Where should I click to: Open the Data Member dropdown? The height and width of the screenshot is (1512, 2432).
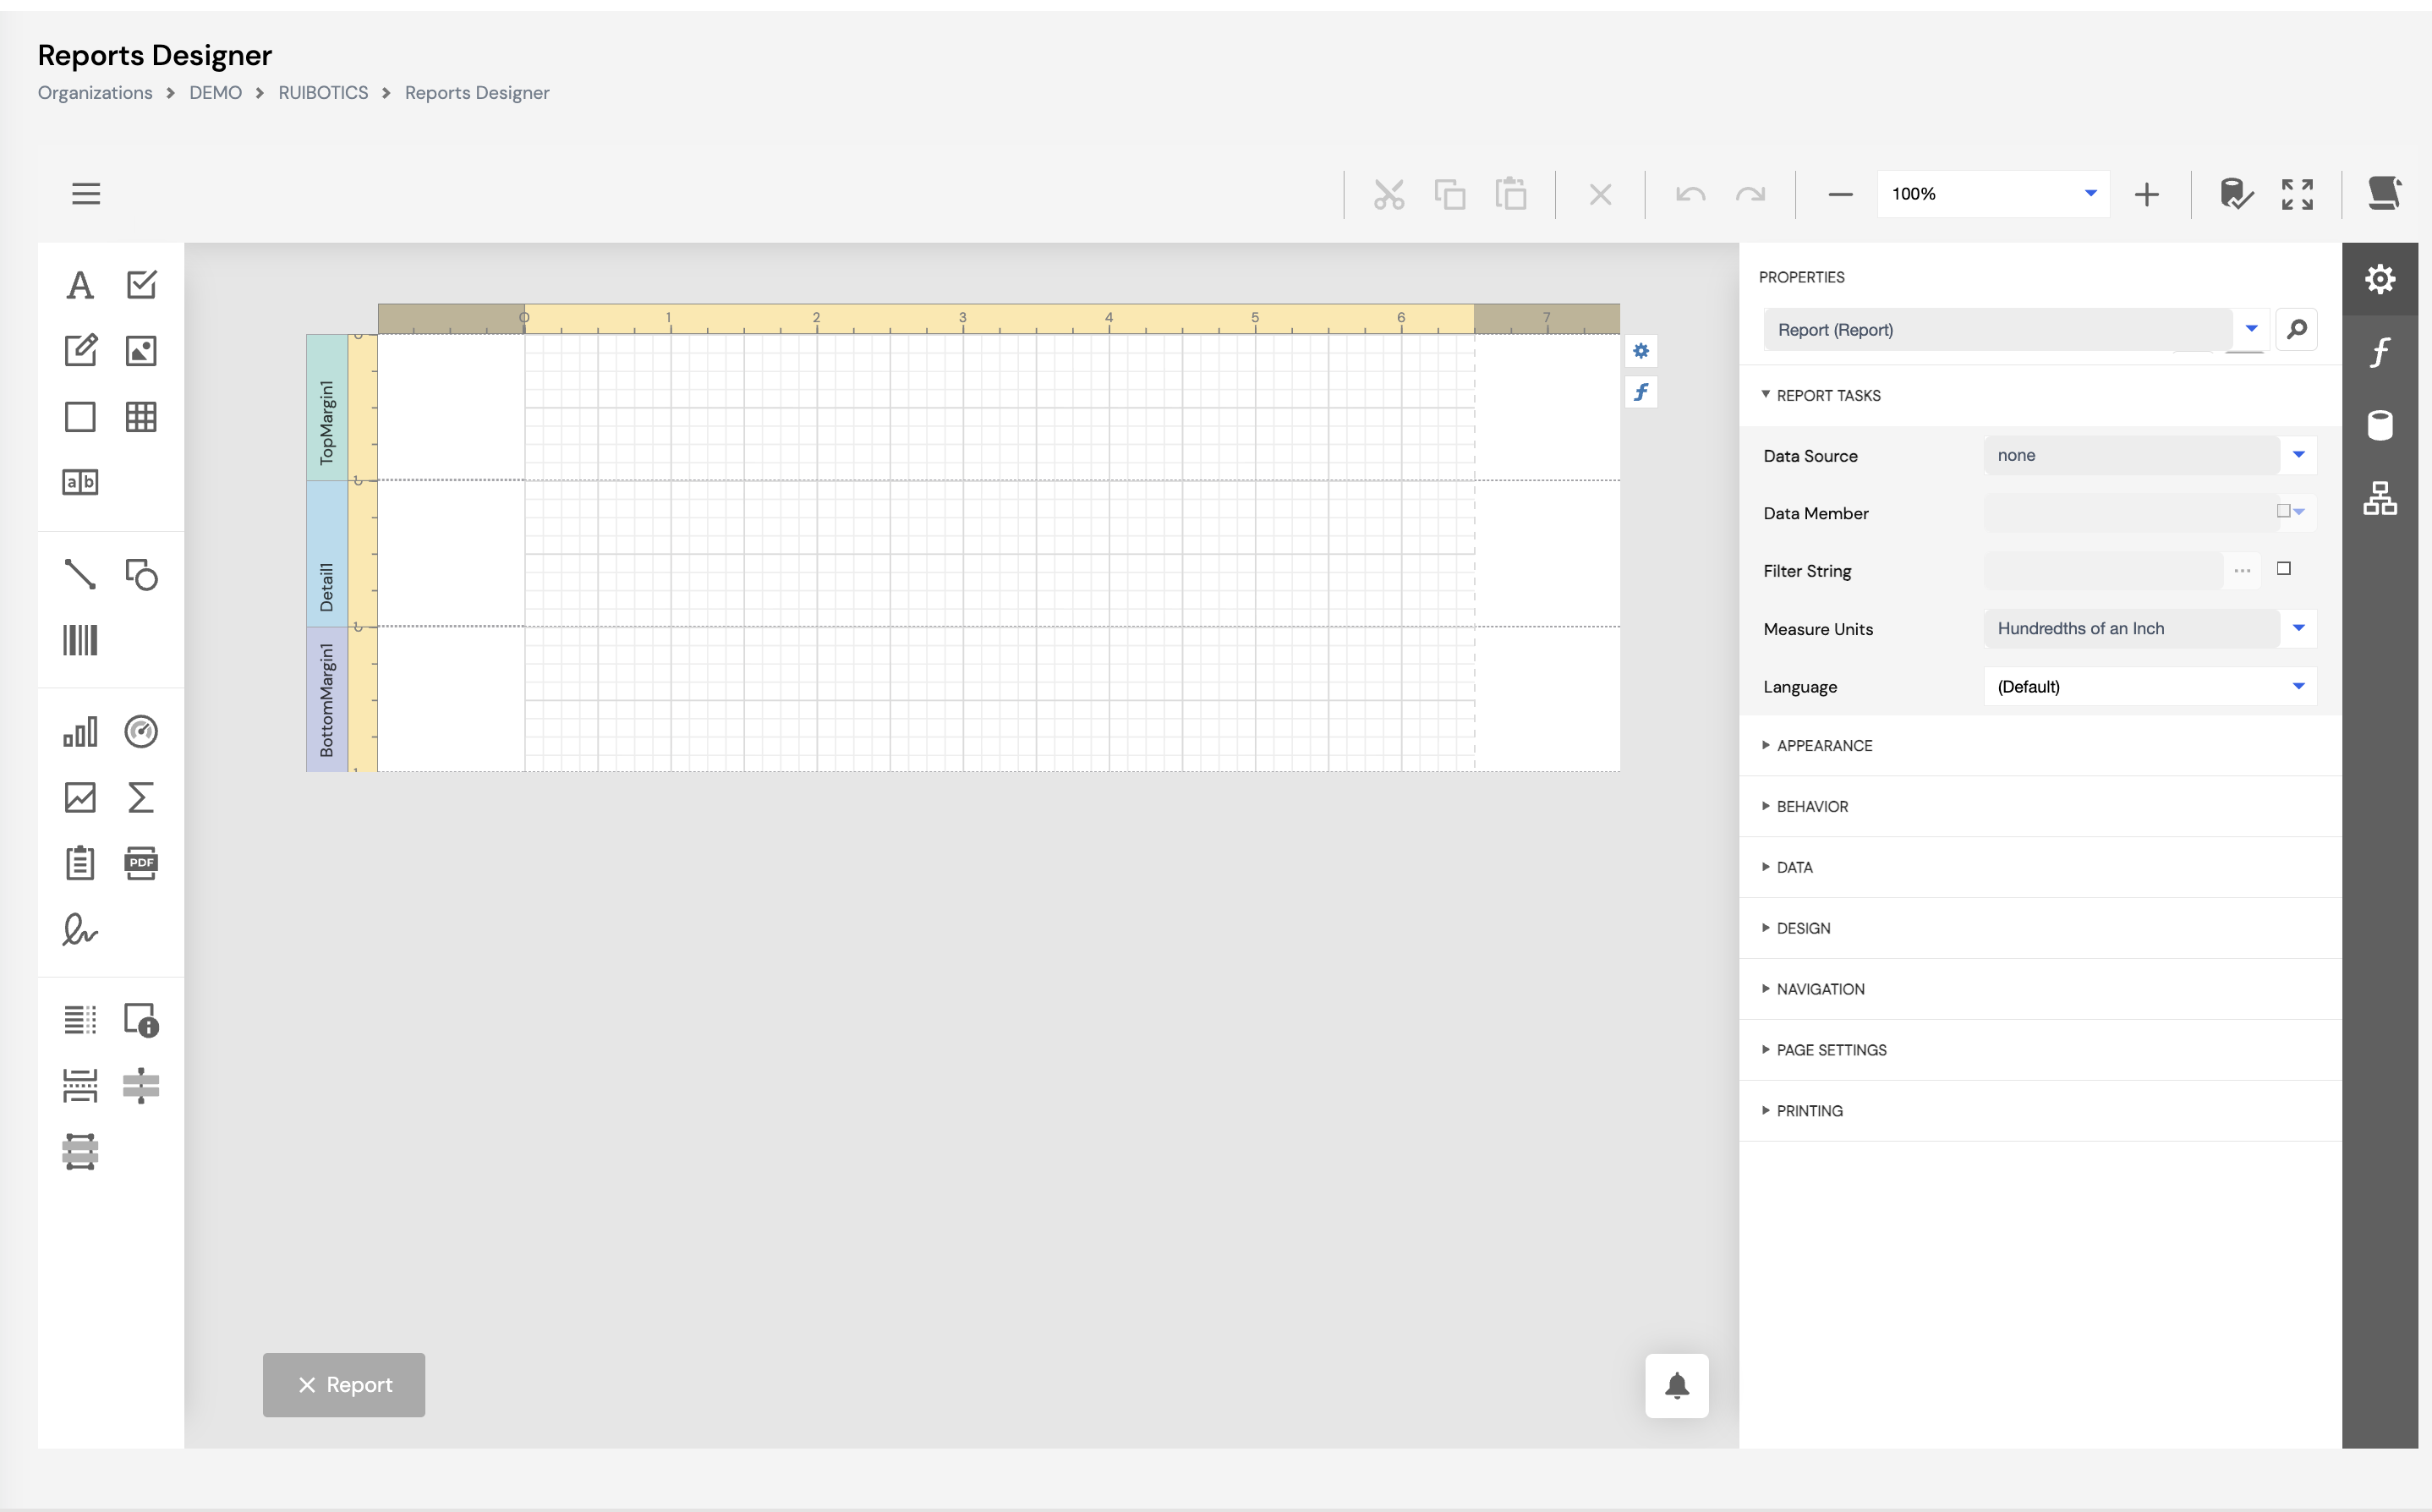2298,512
